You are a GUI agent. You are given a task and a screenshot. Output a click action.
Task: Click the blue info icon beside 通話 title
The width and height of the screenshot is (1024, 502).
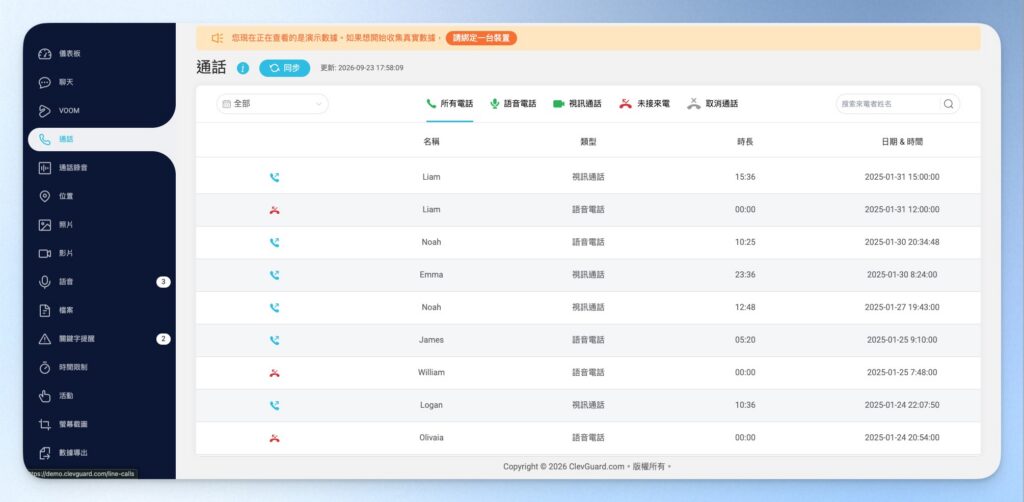pyautogui.click(x=243, y=69)
